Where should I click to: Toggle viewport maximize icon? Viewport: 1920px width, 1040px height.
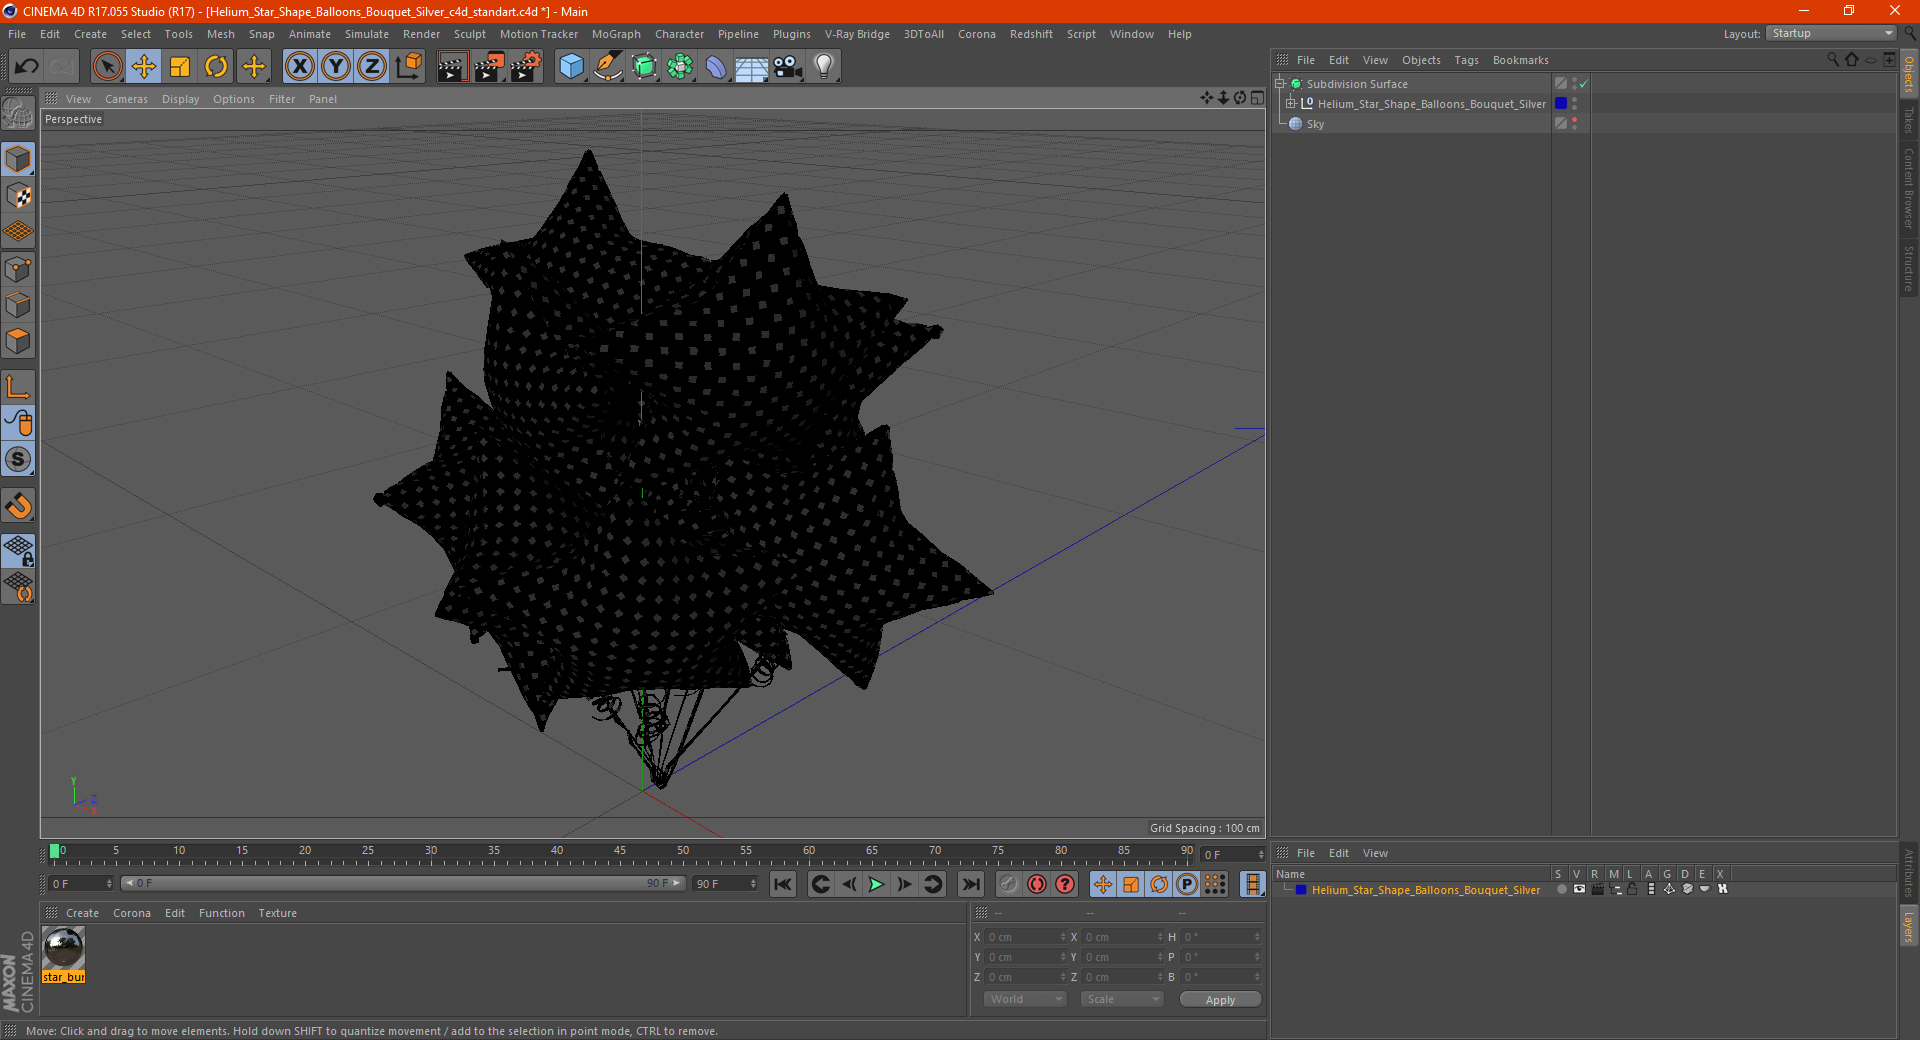(1257, 98)
